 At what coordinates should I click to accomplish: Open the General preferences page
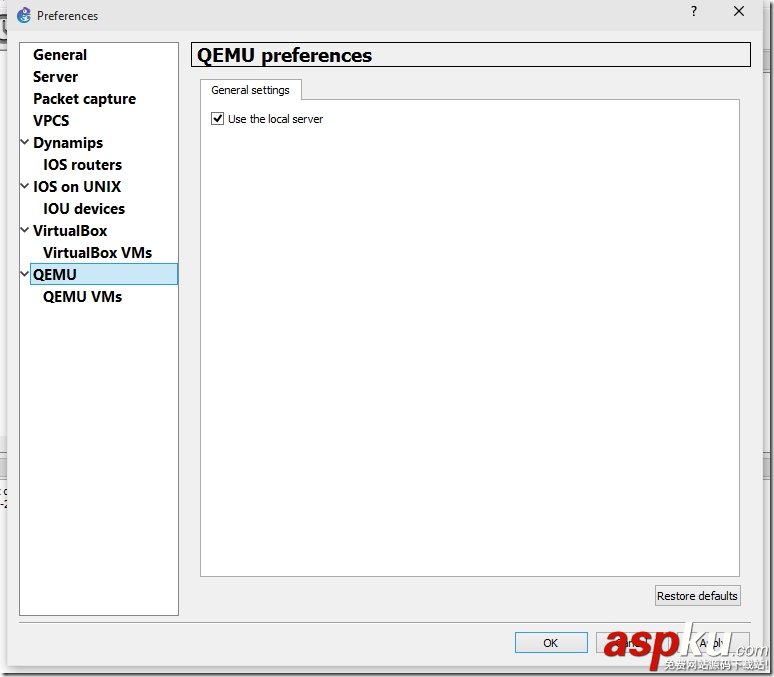point(60,55)
